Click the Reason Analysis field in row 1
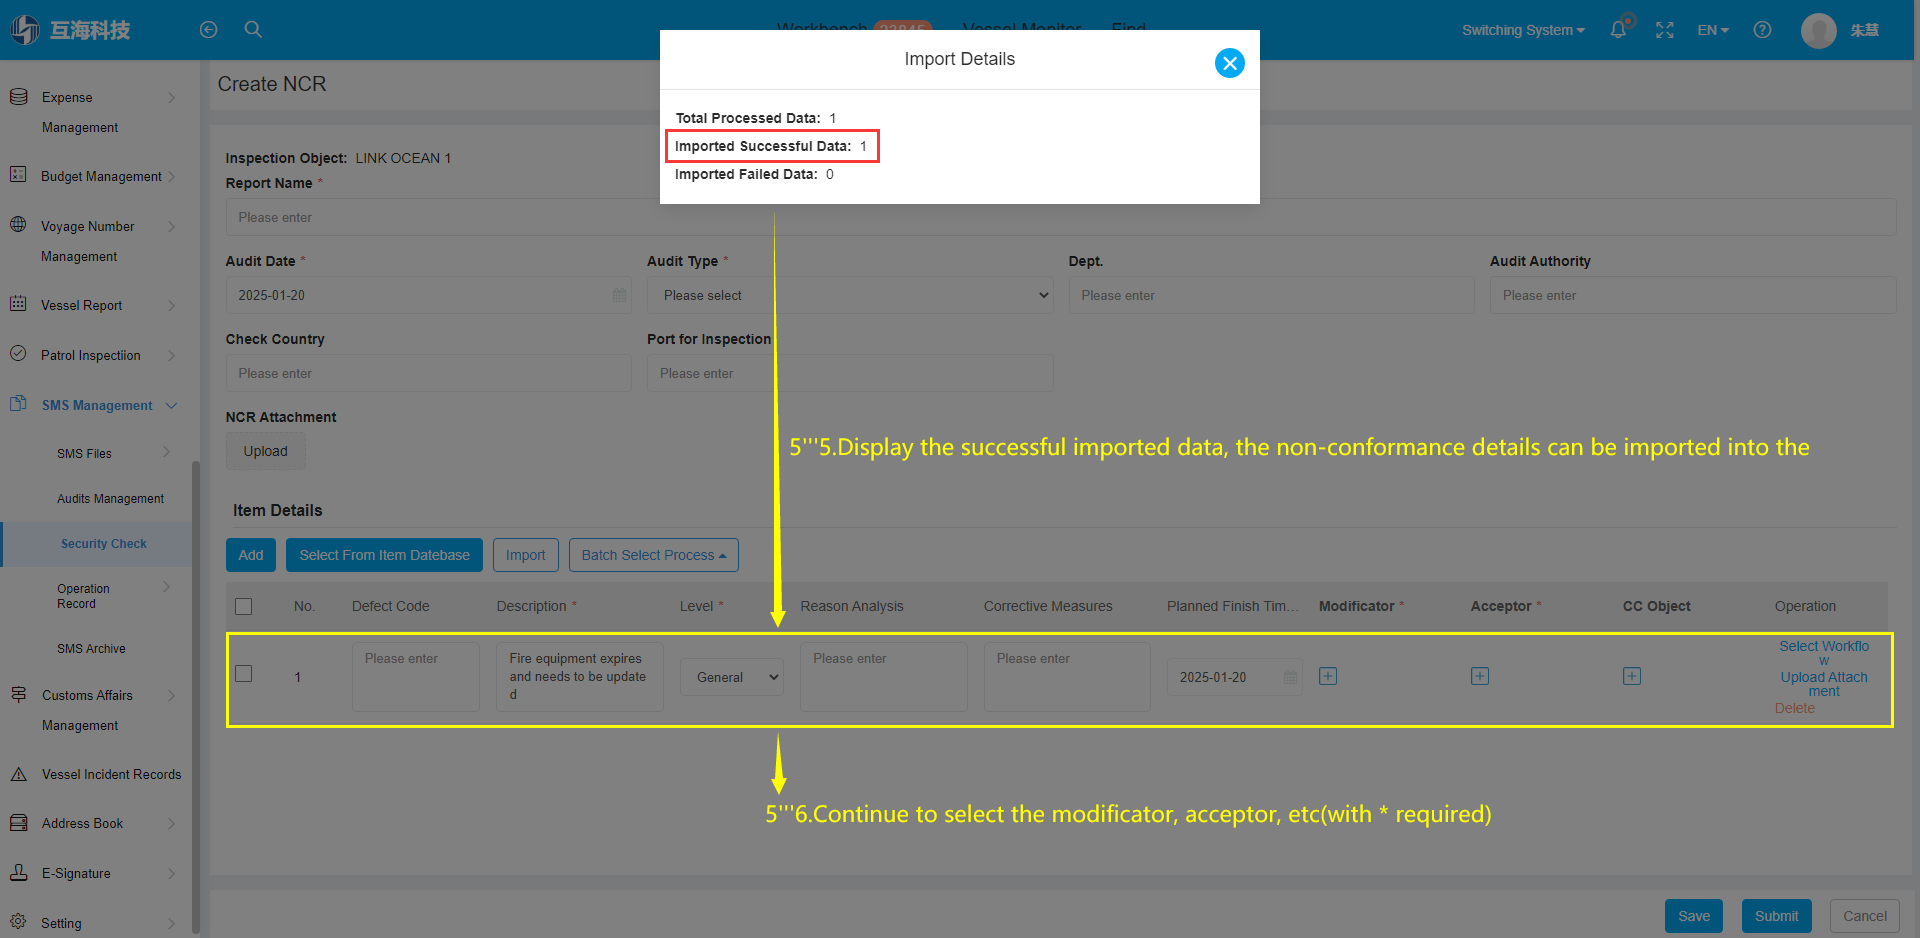1920x938 pixels. tap(883, 677)
